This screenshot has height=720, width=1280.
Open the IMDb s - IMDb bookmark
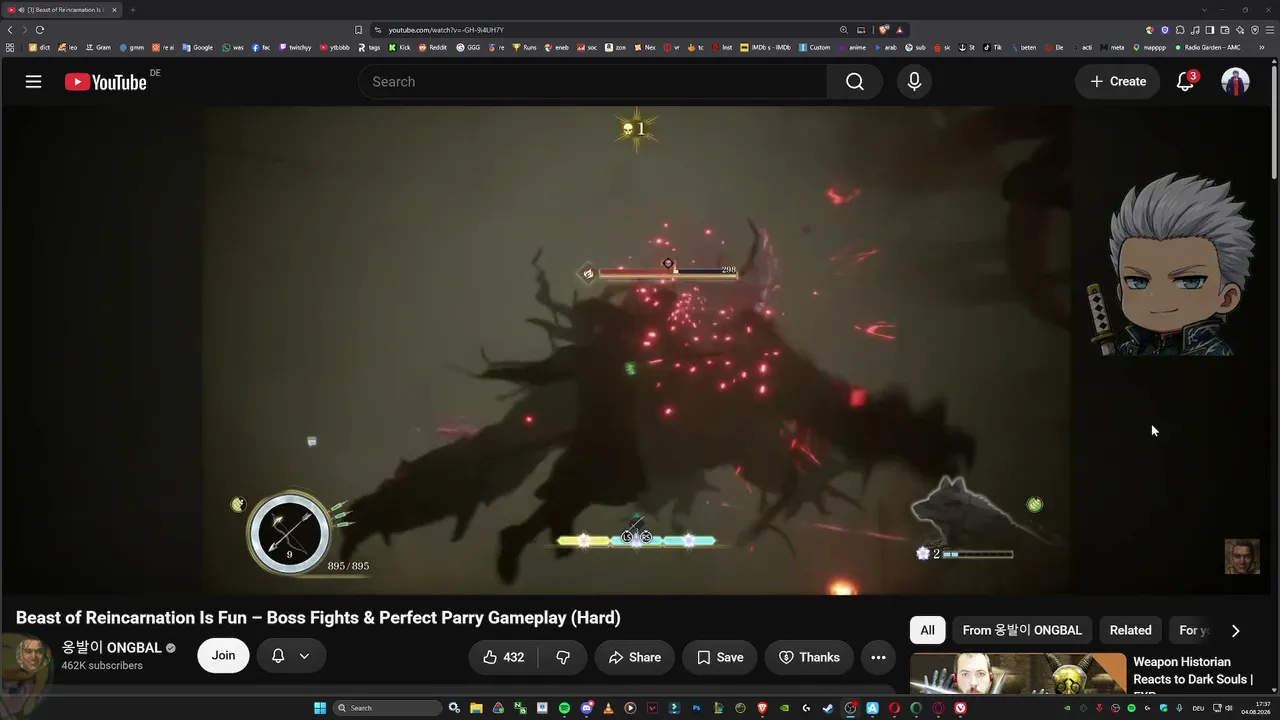tap(765, 47)
